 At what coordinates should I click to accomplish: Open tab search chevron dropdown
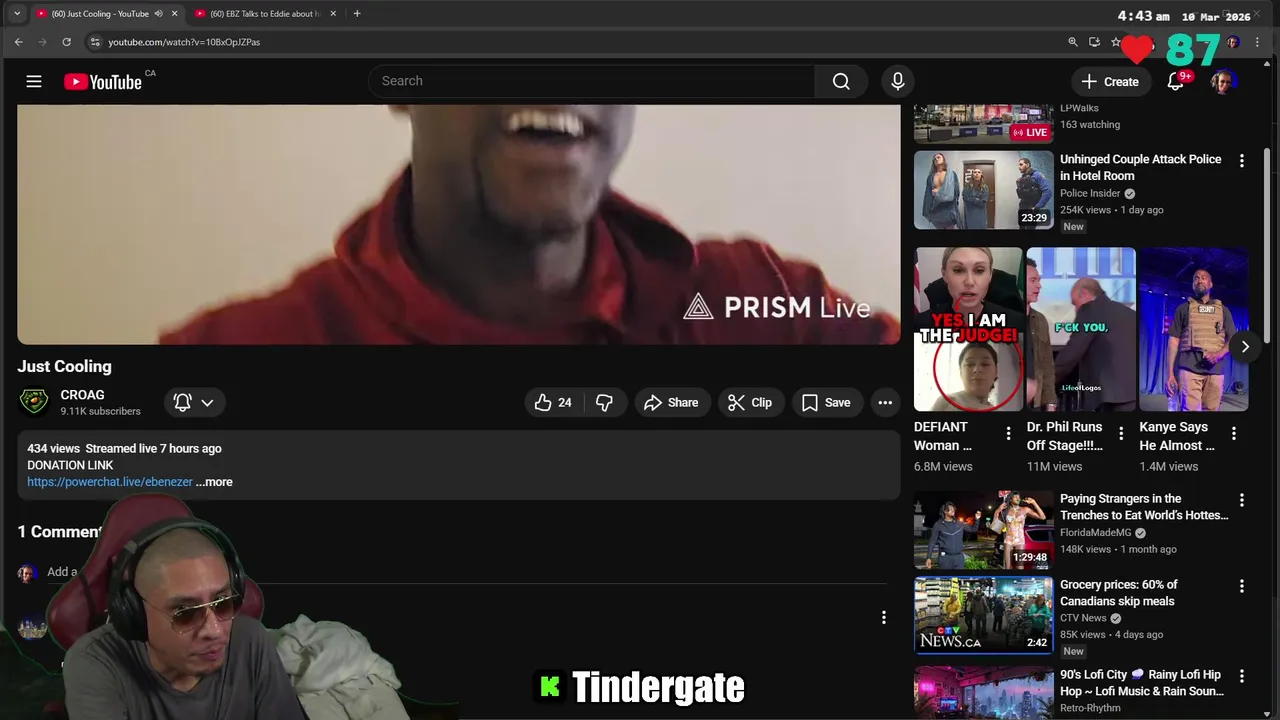pos(17,13)
